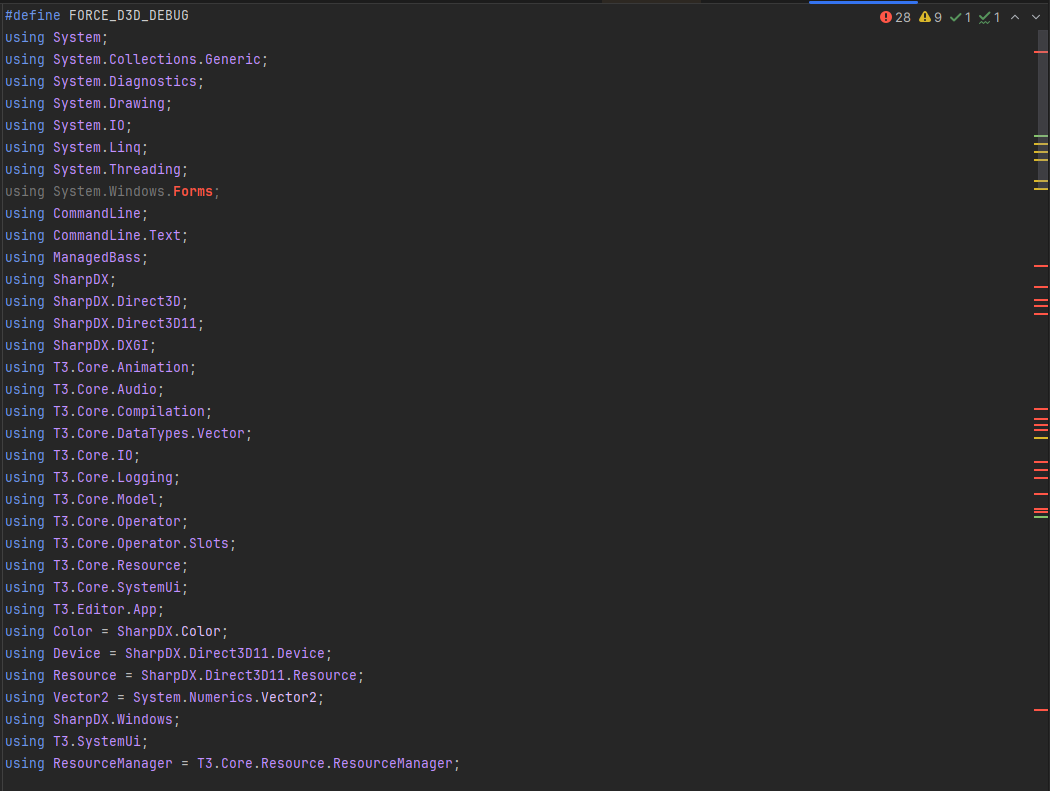Click 'T3.Core.Logging' namespace
The height and width of the screenshot is (791, 1050).
point(112,478)
